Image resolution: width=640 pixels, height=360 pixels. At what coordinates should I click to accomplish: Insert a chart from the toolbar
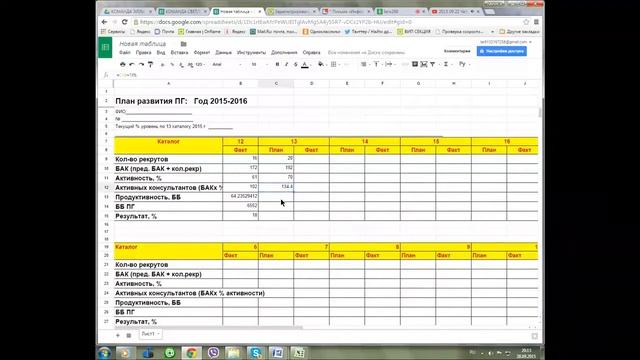(424, 64)
